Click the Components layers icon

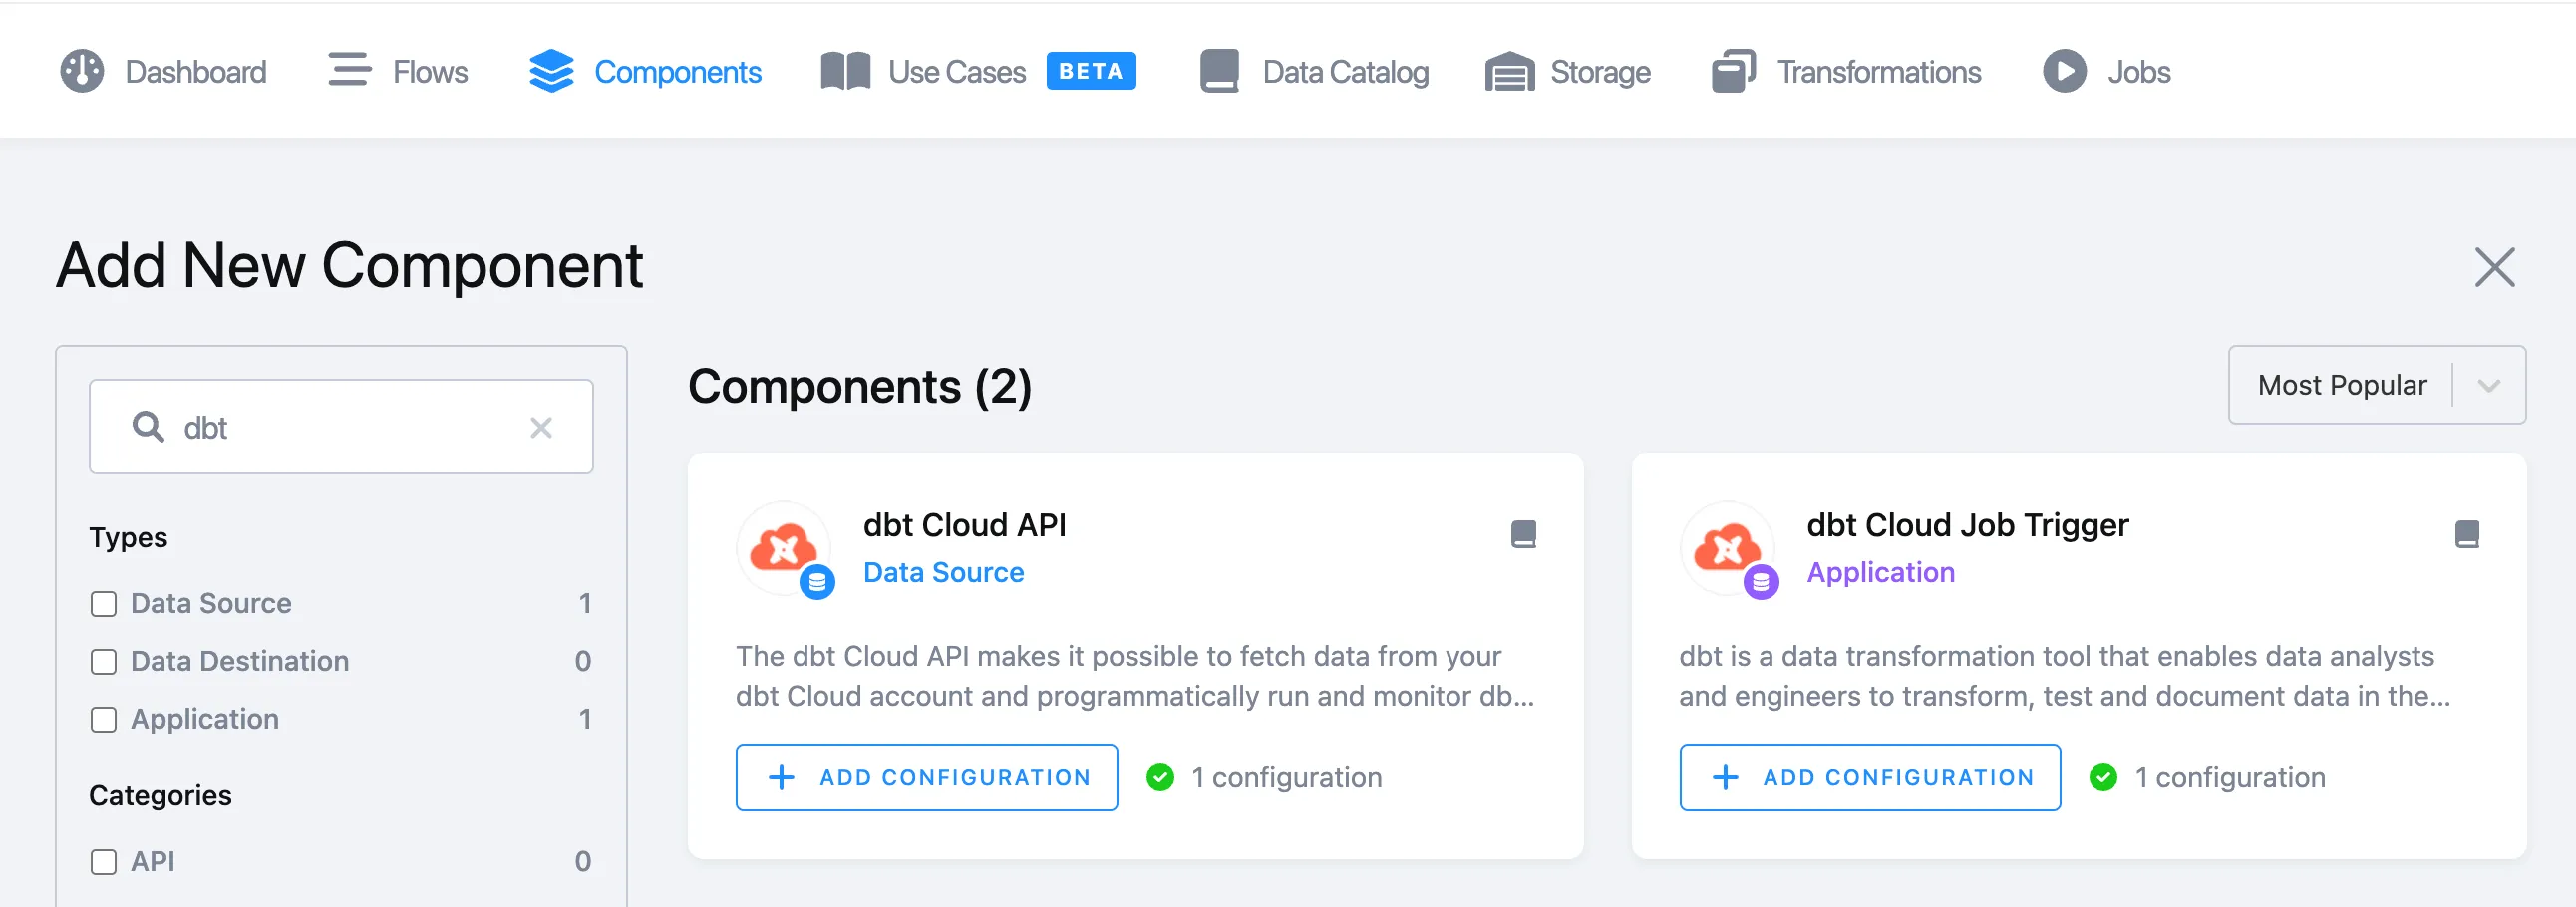click(551, 71)
